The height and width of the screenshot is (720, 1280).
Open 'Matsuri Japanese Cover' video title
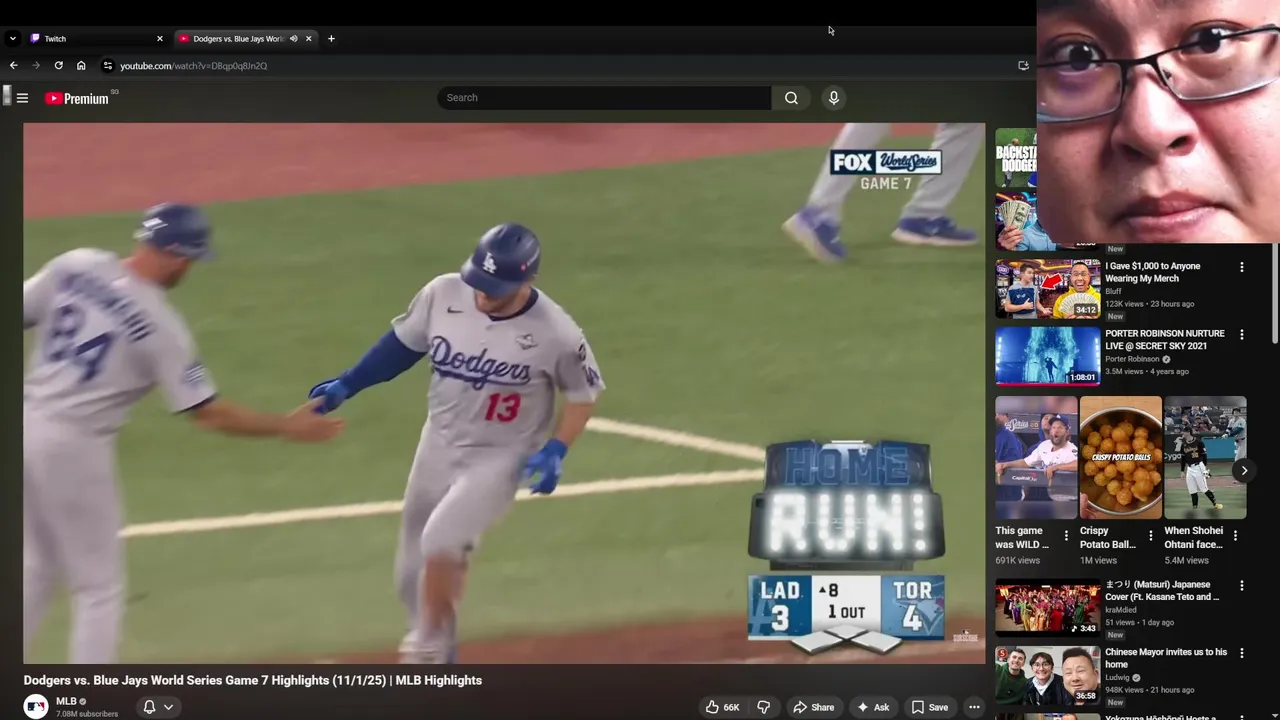[1162, 590]
